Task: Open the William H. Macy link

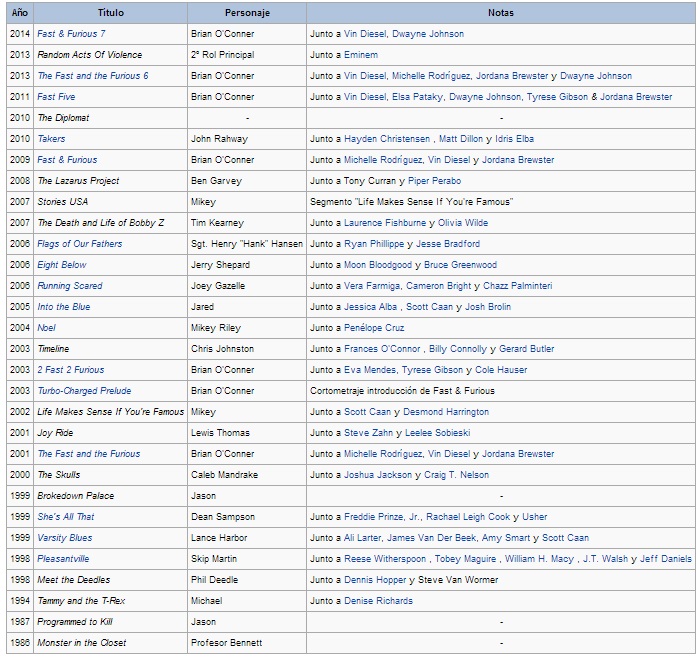Action: pyautogui.click(x=539, y=559)
